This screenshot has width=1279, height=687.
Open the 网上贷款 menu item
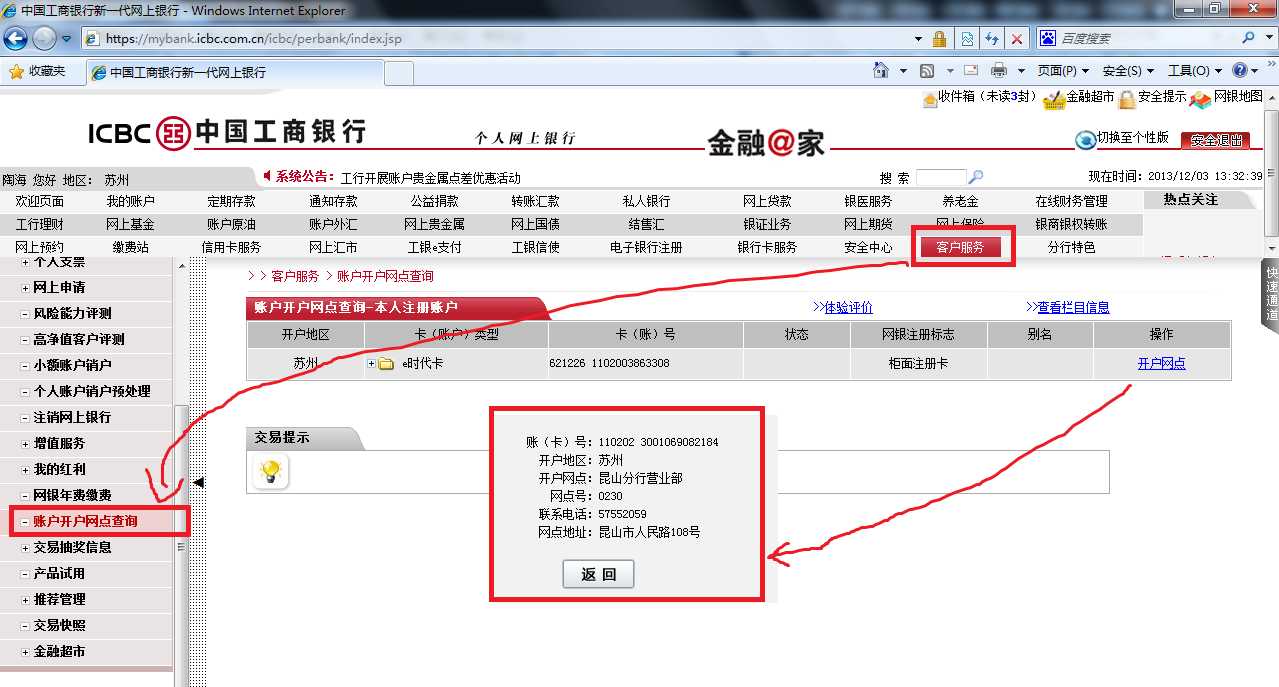coord(767,201)
